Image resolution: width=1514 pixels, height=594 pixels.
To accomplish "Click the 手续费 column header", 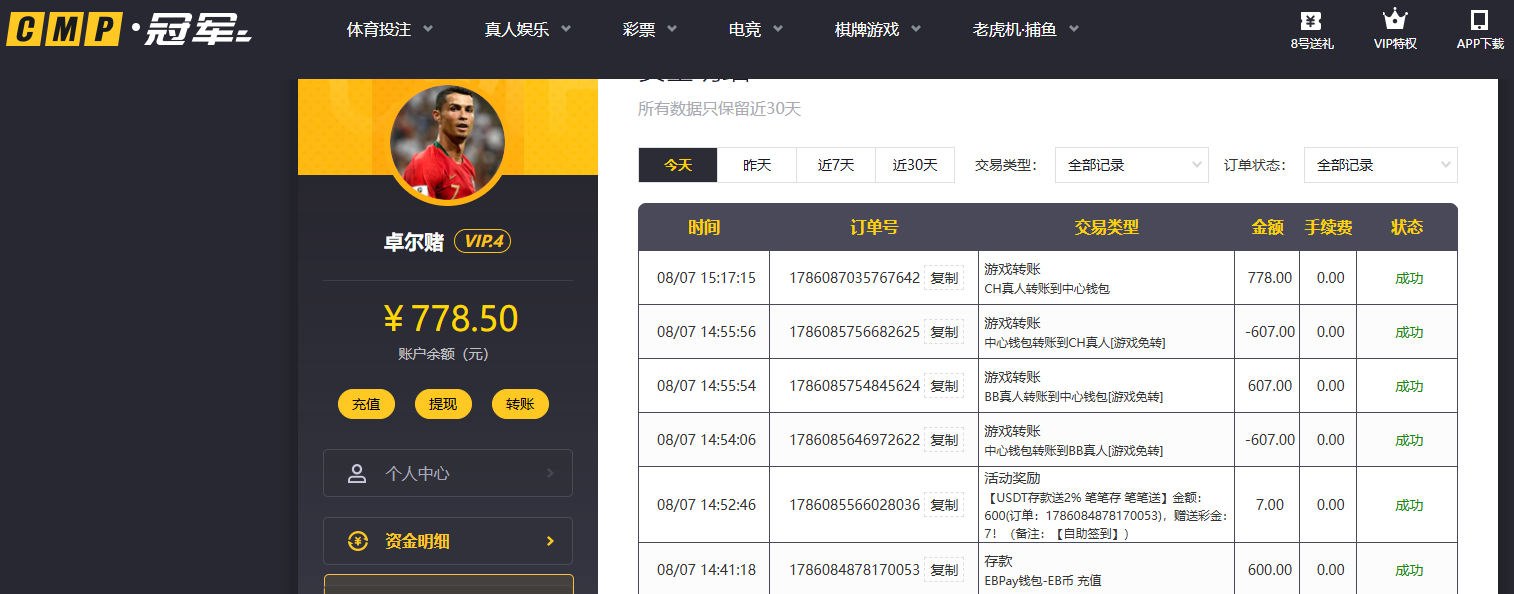I will pos(1329,227).
